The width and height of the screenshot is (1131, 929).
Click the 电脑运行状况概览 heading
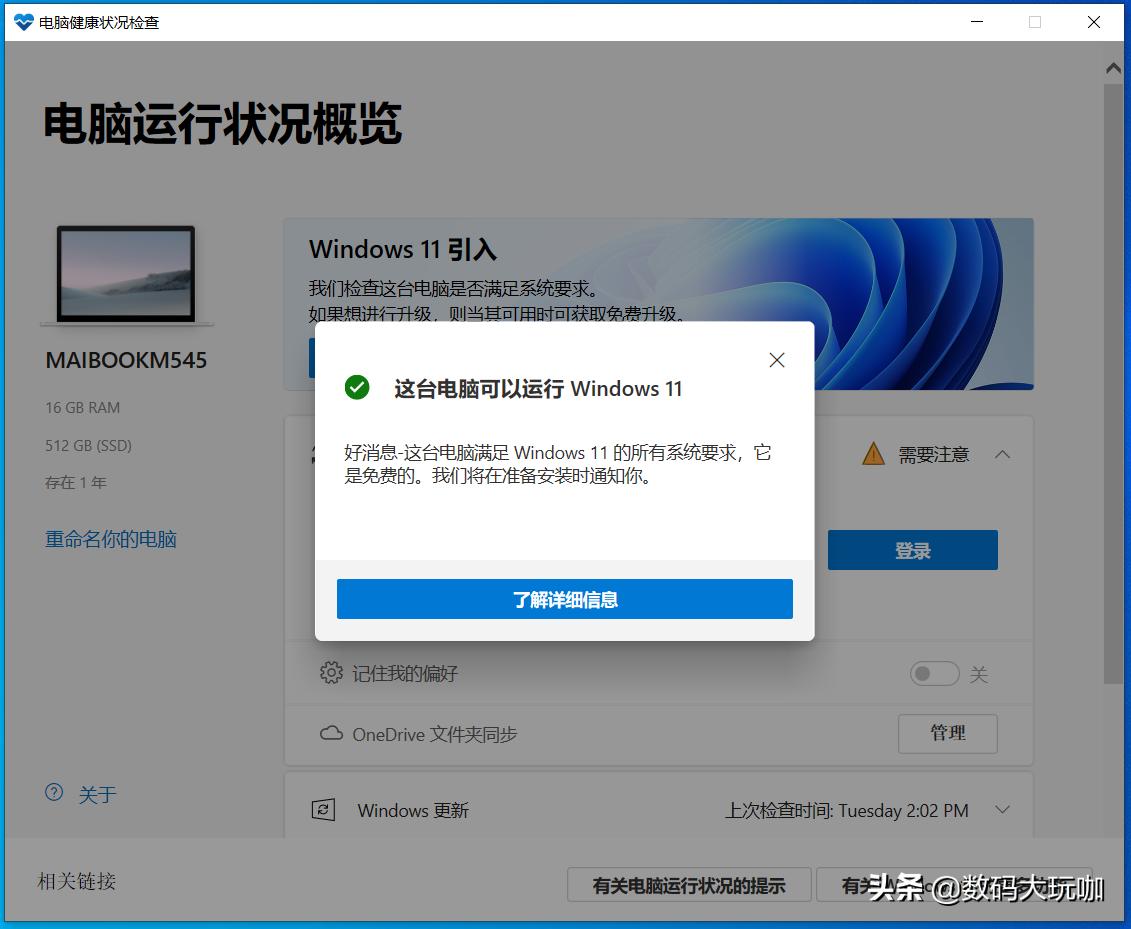[223, 123]
